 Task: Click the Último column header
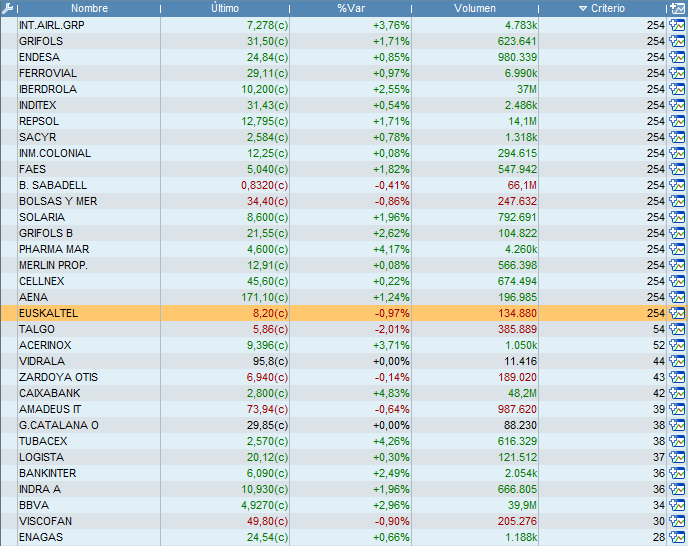[225, 8]
